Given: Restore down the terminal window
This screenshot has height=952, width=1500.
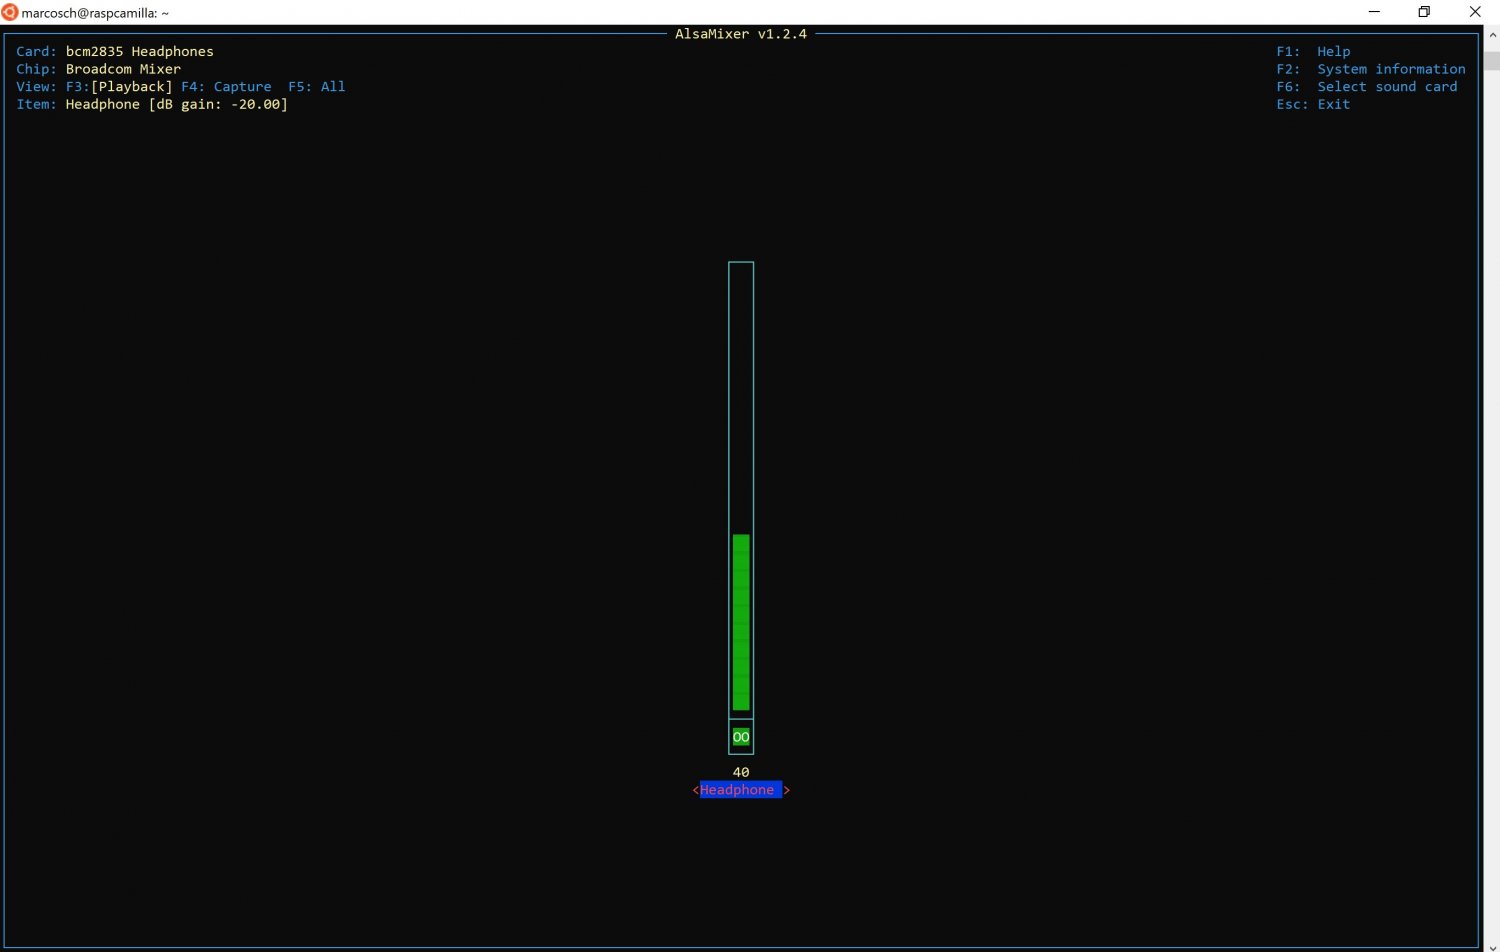Looking at the screenshot, I should [x=1424, y=12].
